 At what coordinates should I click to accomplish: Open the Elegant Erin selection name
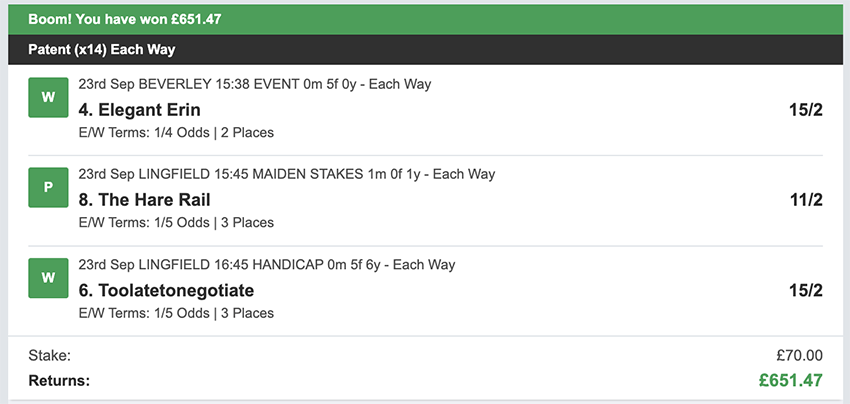click(x=139, y=109)
